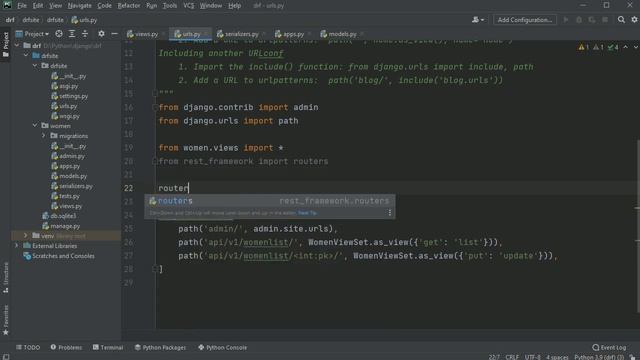Open the Terminal tool window
This screenshot has height=360, width=640.
(108, 347)
